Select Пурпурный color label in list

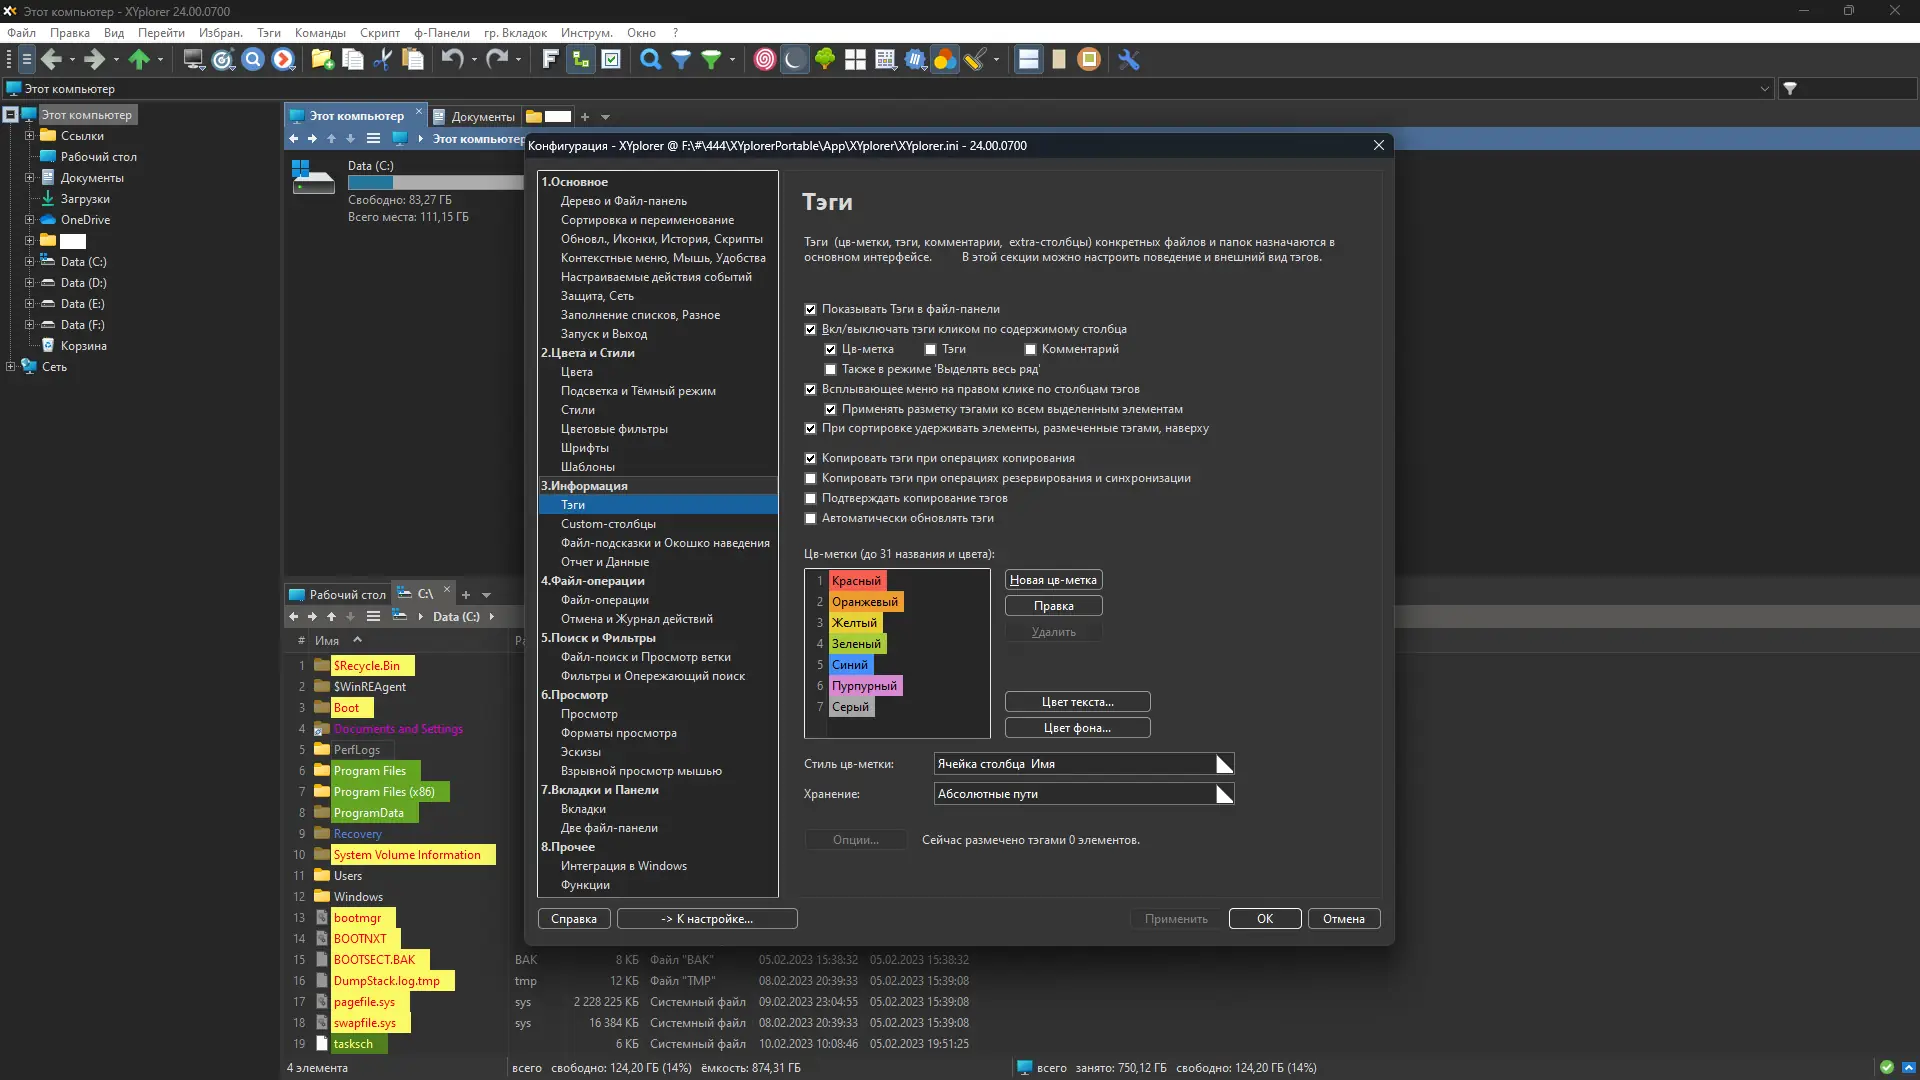coord(864,686)
